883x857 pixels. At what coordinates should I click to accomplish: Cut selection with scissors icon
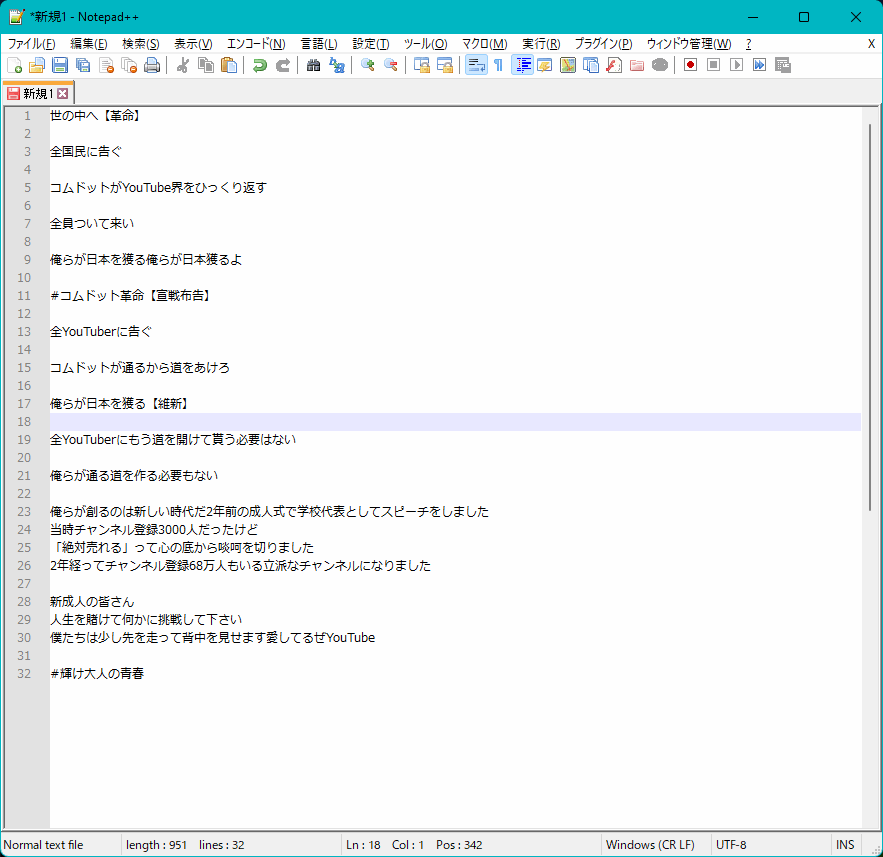point(182,65)
